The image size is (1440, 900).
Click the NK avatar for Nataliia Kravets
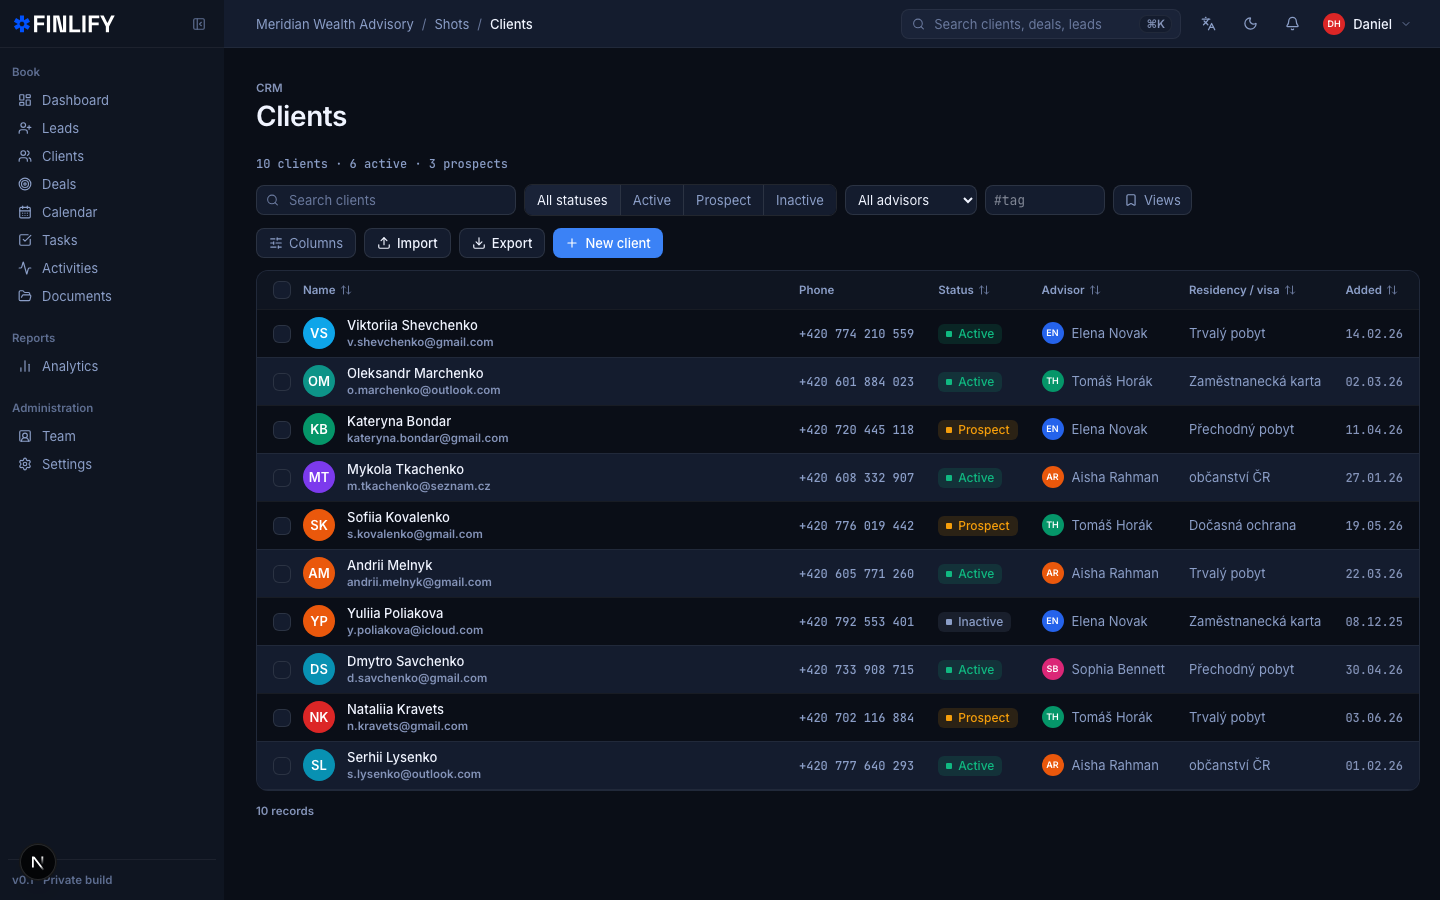pyautogui.click(x=319, y=717)
